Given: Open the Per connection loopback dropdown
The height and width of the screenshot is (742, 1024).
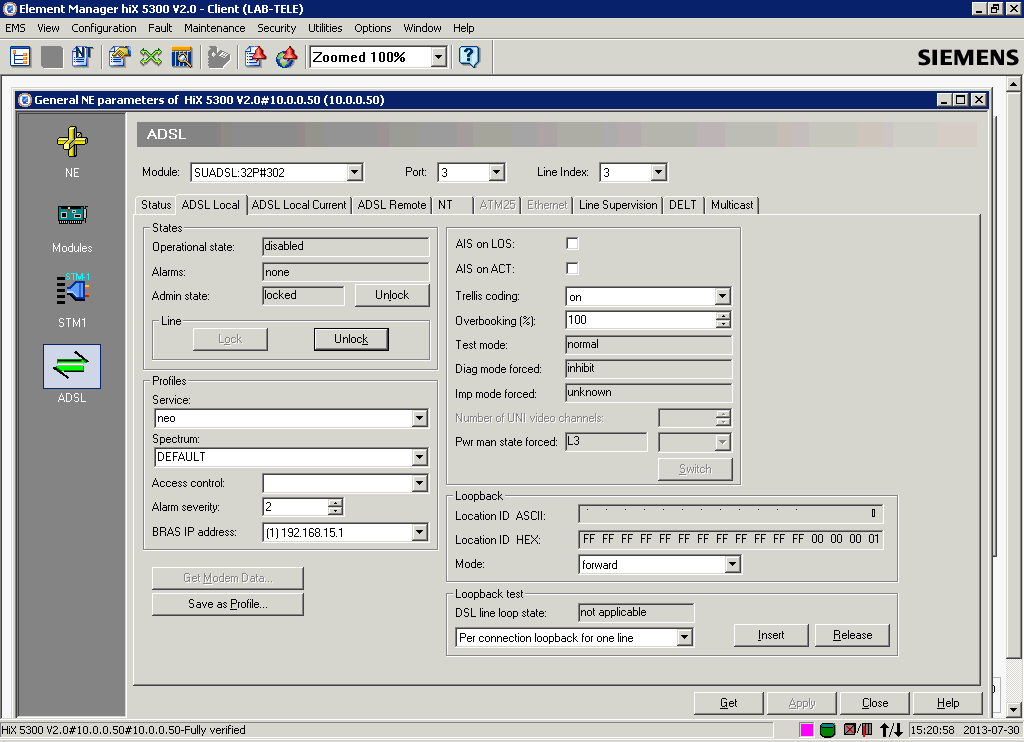Looking at the screenshot, I should point(684,637).
